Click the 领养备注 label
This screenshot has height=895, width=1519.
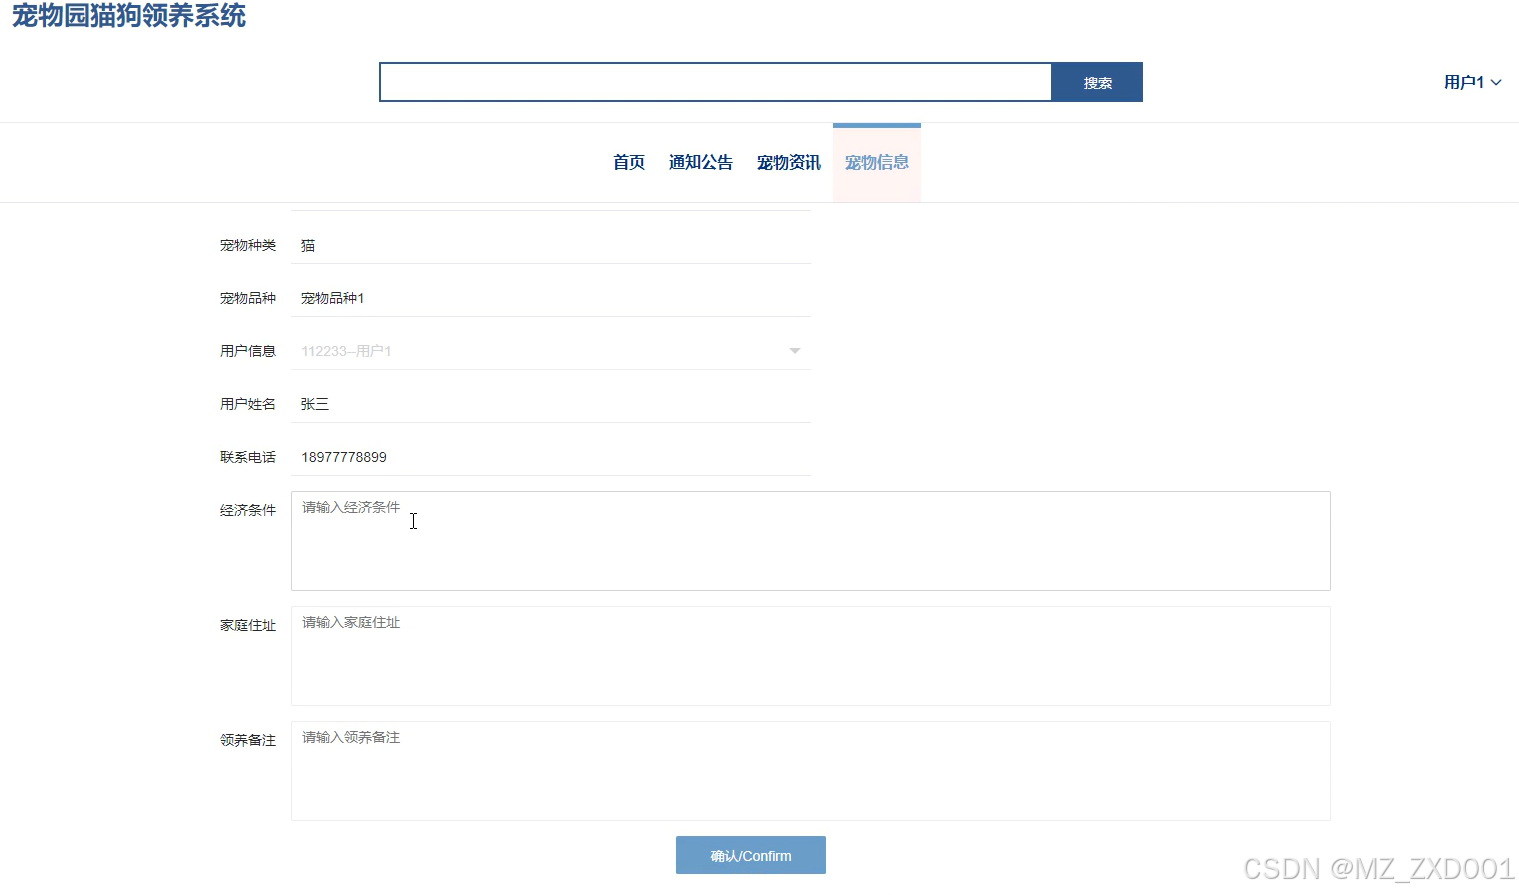click(248, 740)
